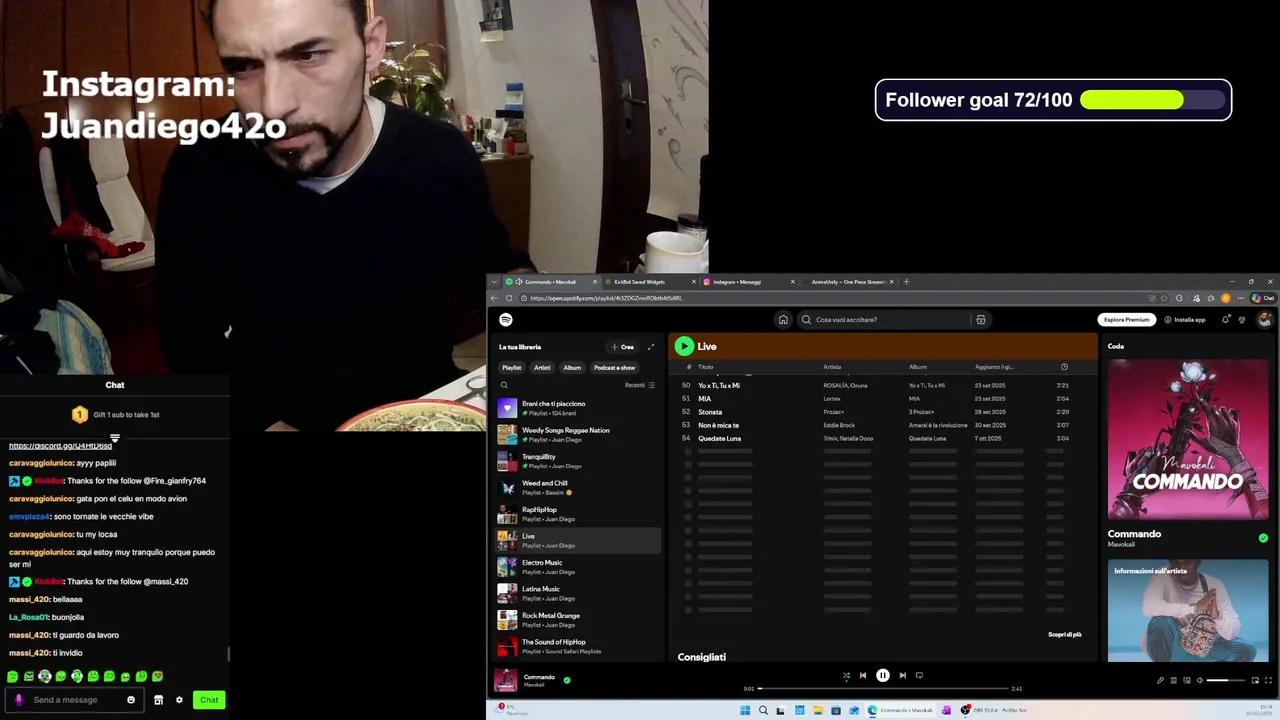Viewport: 1280px width, 720px height.
Task: Filter the library by Podcast e show
Action: 615,367
